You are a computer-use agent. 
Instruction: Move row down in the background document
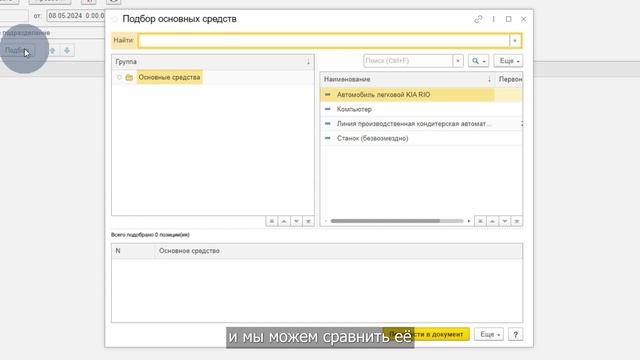[67, 51]
